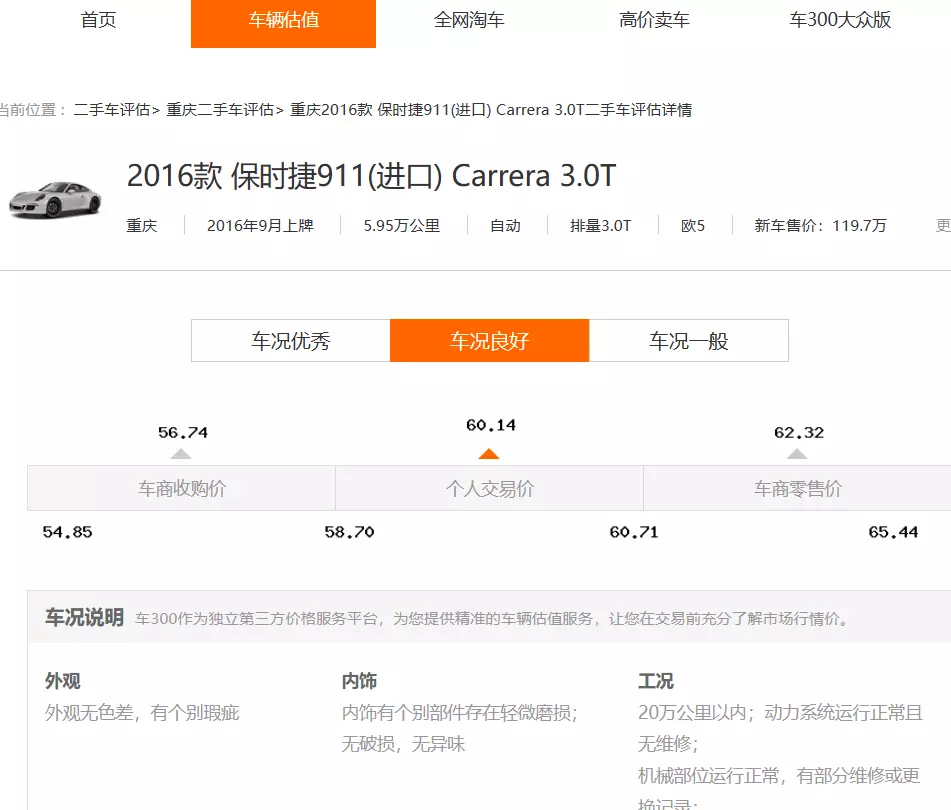Click the 62.32 price value

click(799, 433)
